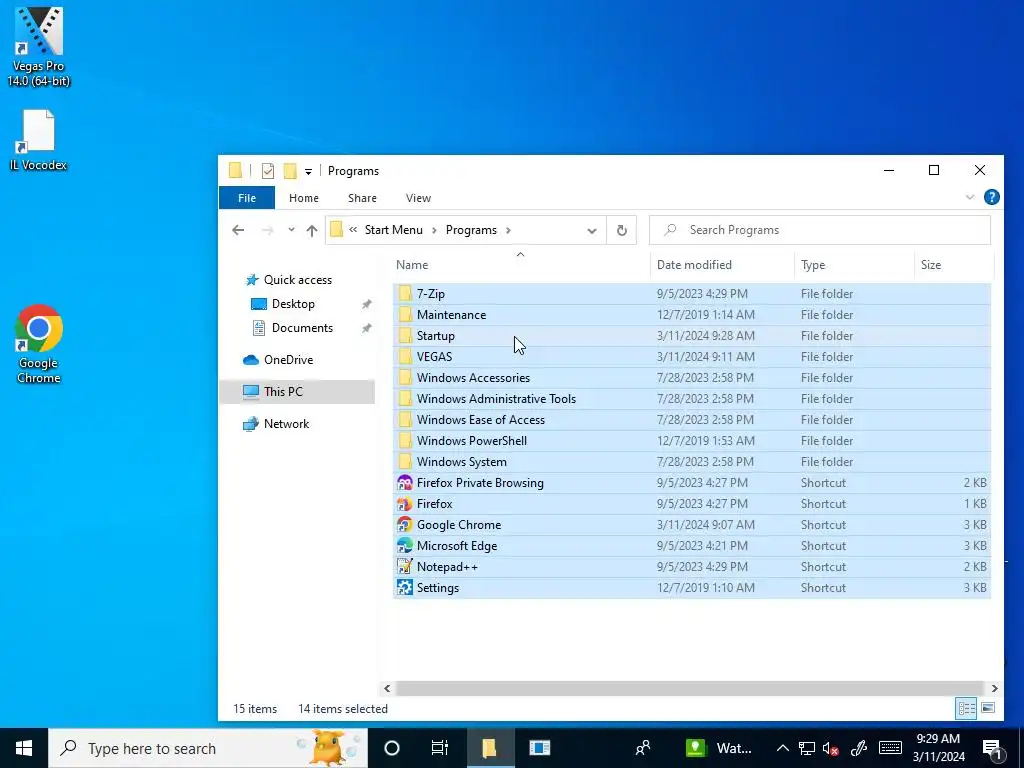
Task: Click File Explorer taskbar icon
Action: 490,748
